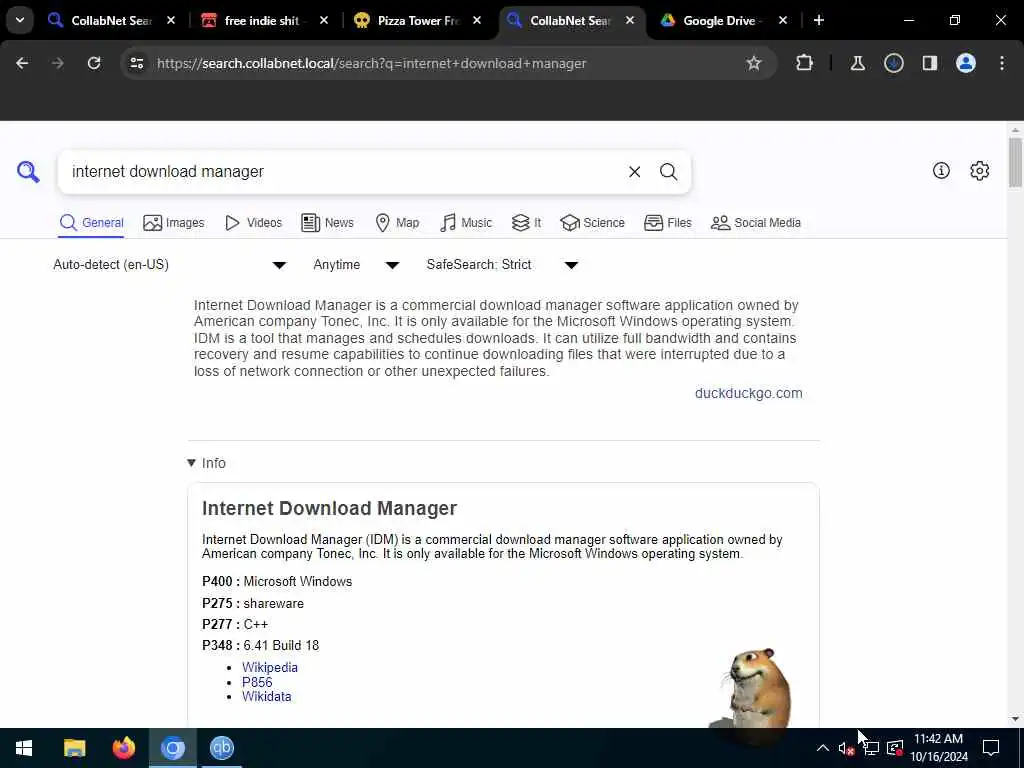Open Firefox from the taskbar
Viewport: 1024px width, 768px height.
click(123, 748)
